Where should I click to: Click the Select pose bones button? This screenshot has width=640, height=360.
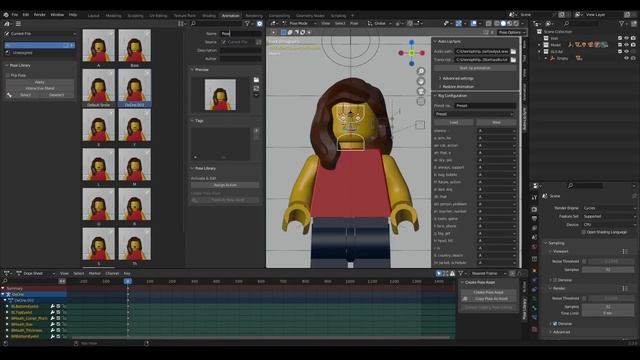(x=25, y=95)
